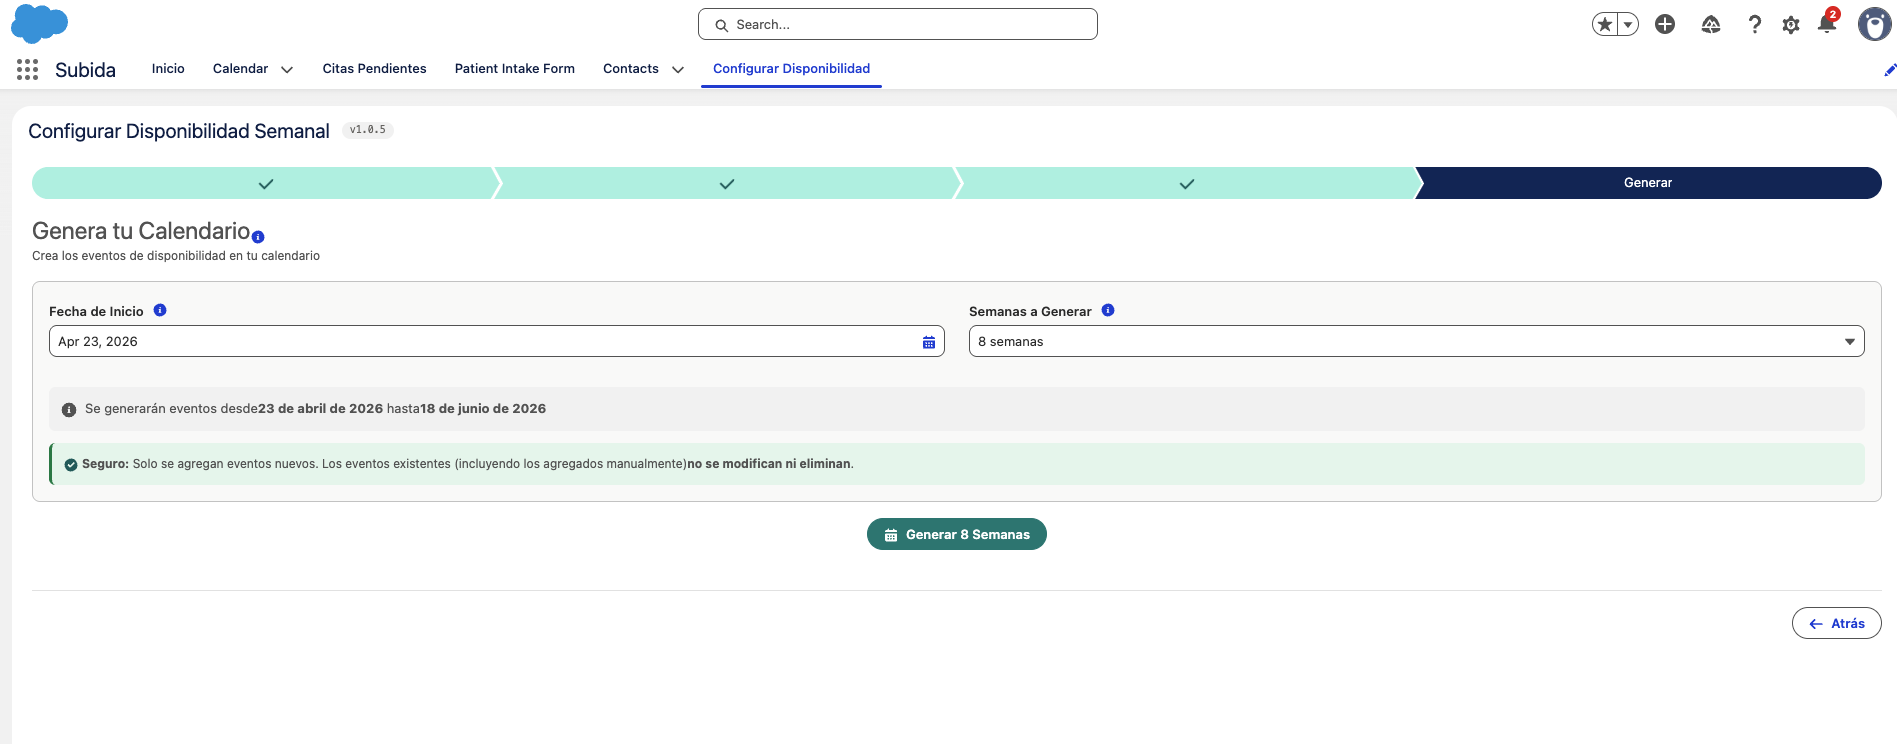Viewport: 1897px width, 744px height.
Task: Open the App Launcher grid icon
Action: click(x=27, y=69)
